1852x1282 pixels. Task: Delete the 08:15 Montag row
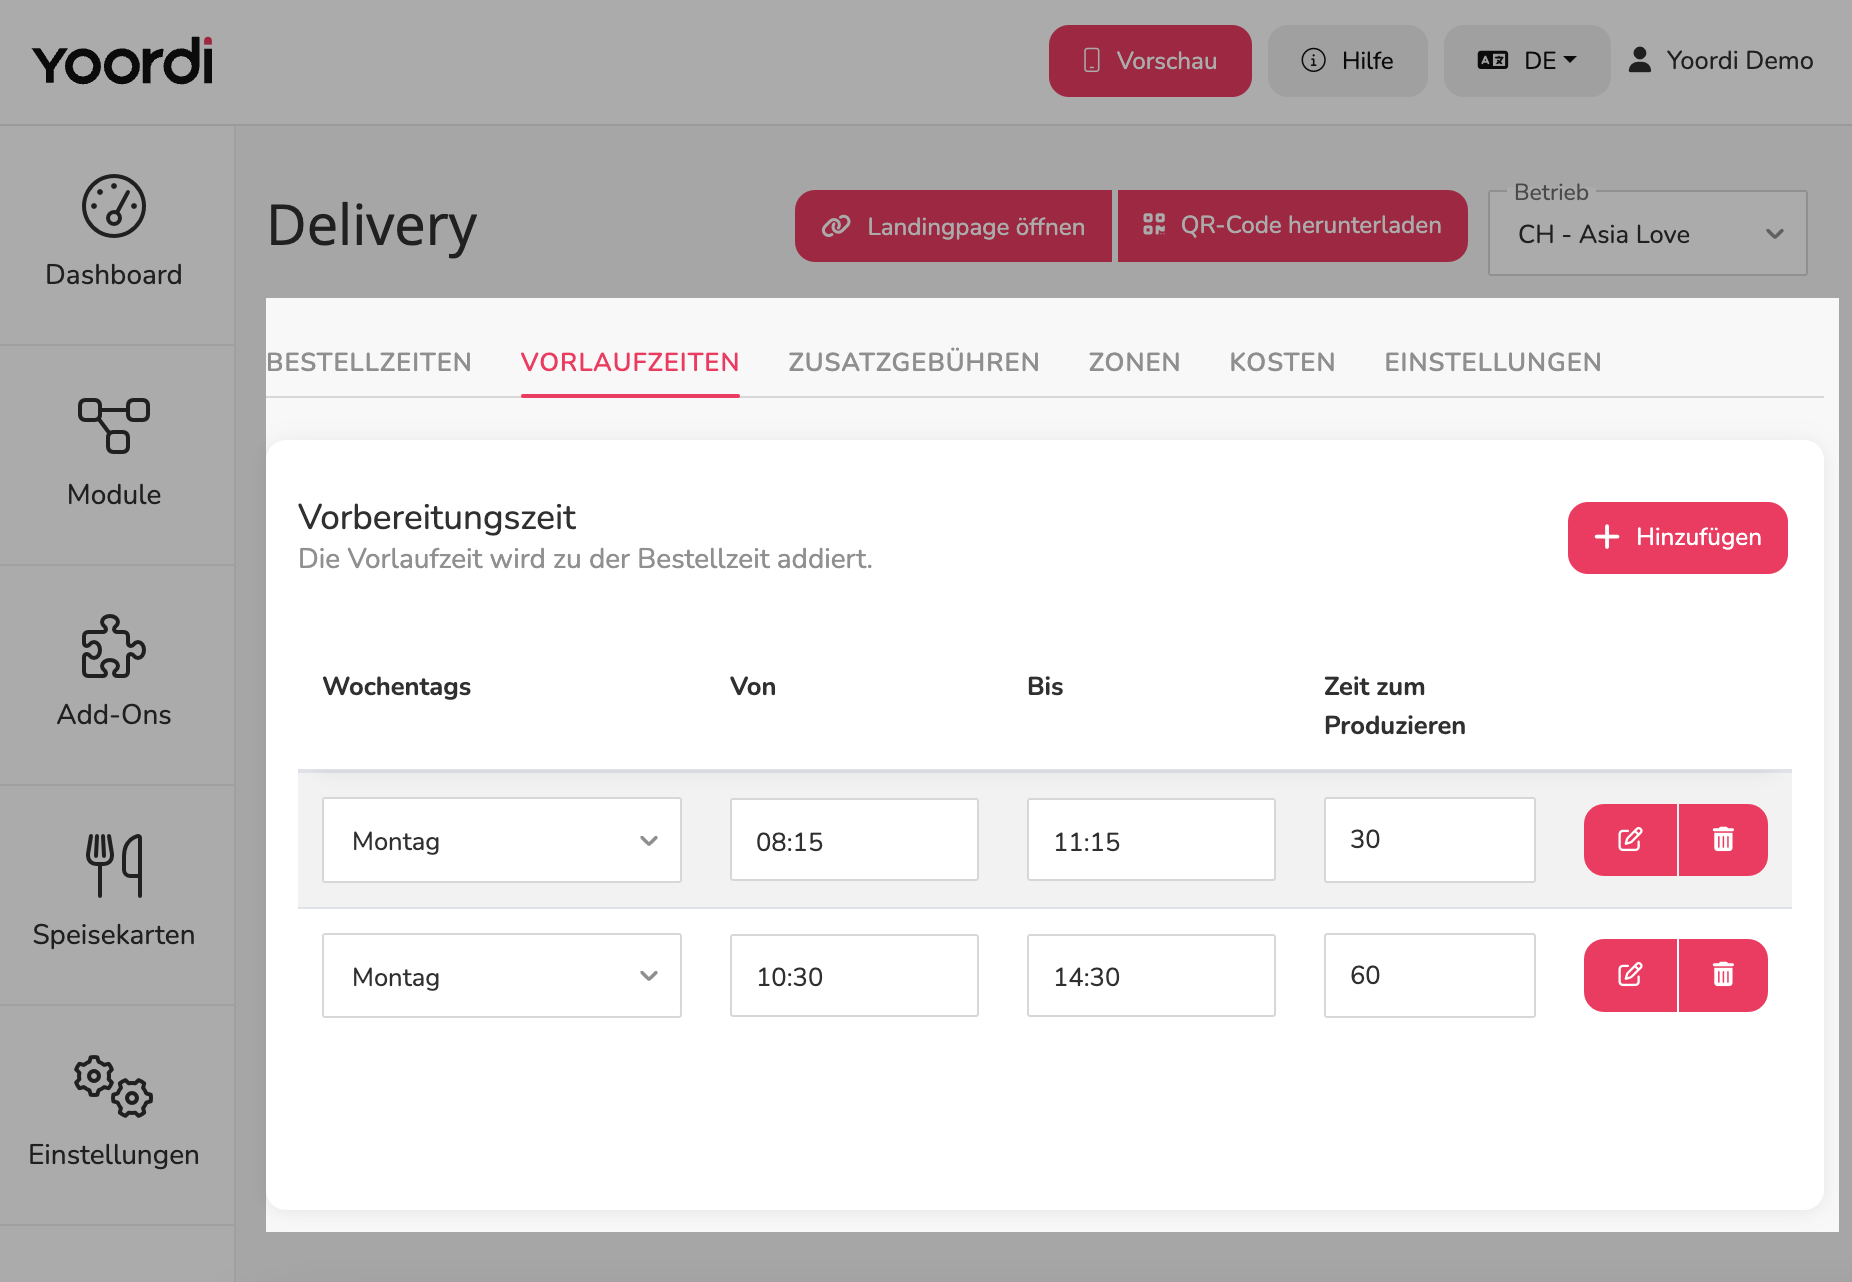coord(1723,840)
